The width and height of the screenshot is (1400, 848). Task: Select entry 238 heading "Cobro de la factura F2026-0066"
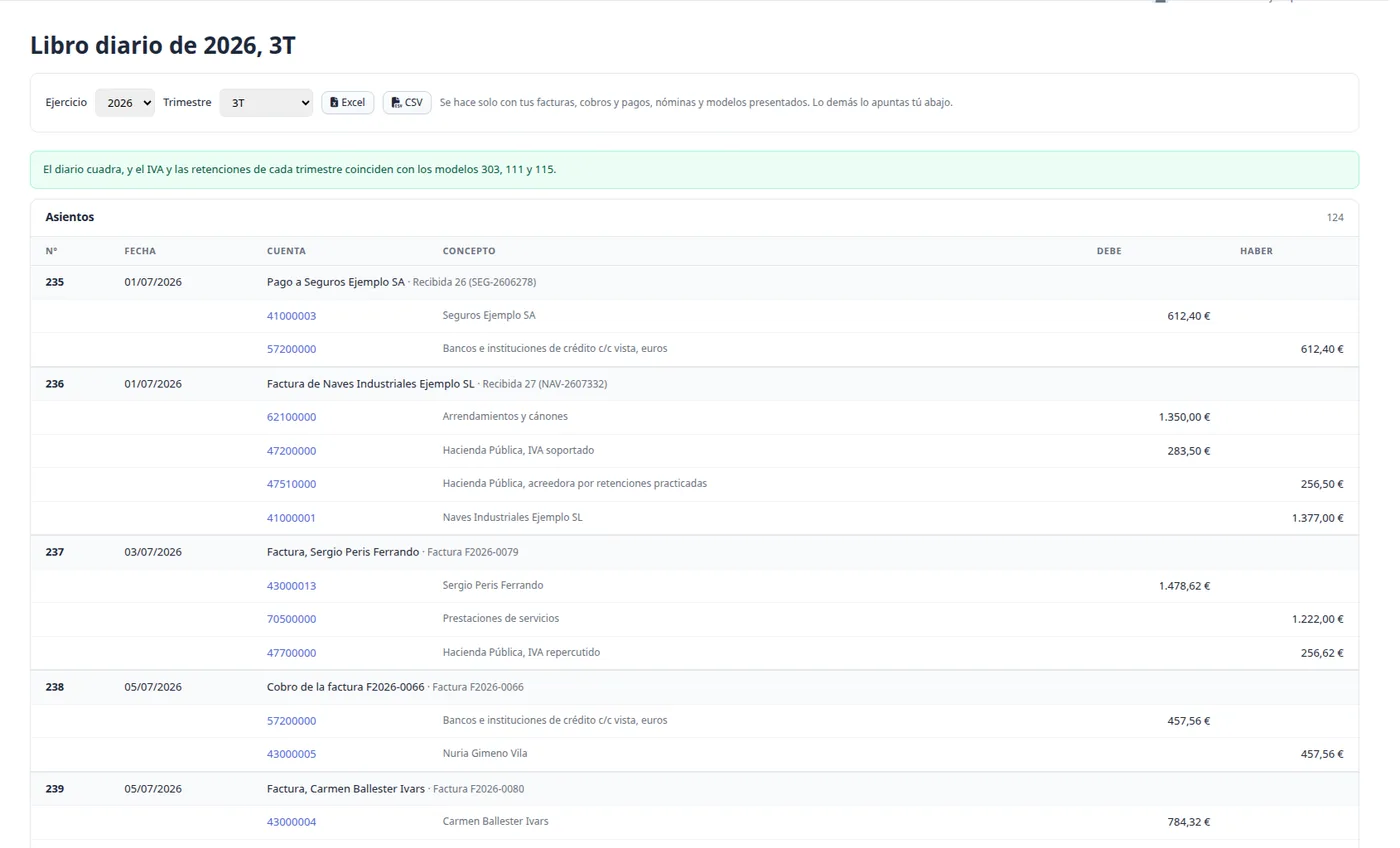coord(346,687)
